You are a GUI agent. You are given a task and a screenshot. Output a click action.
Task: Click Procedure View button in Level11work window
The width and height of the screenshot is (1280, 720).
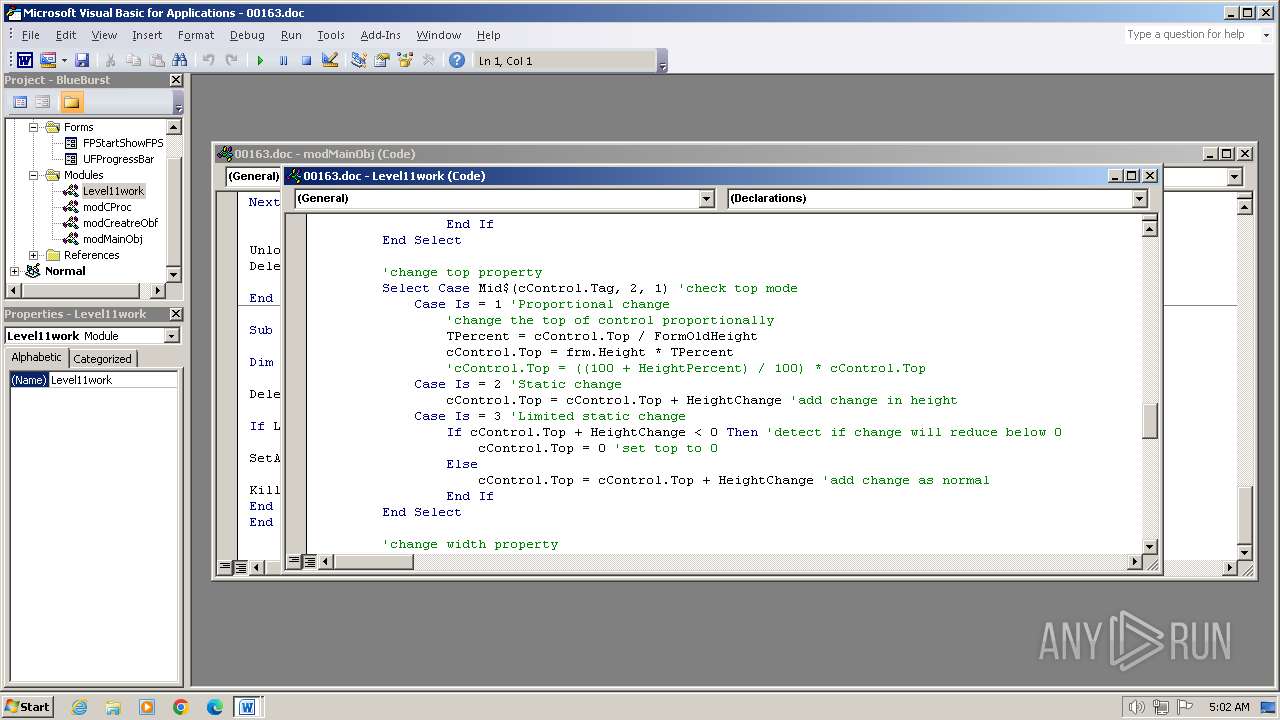pos(295,562)
